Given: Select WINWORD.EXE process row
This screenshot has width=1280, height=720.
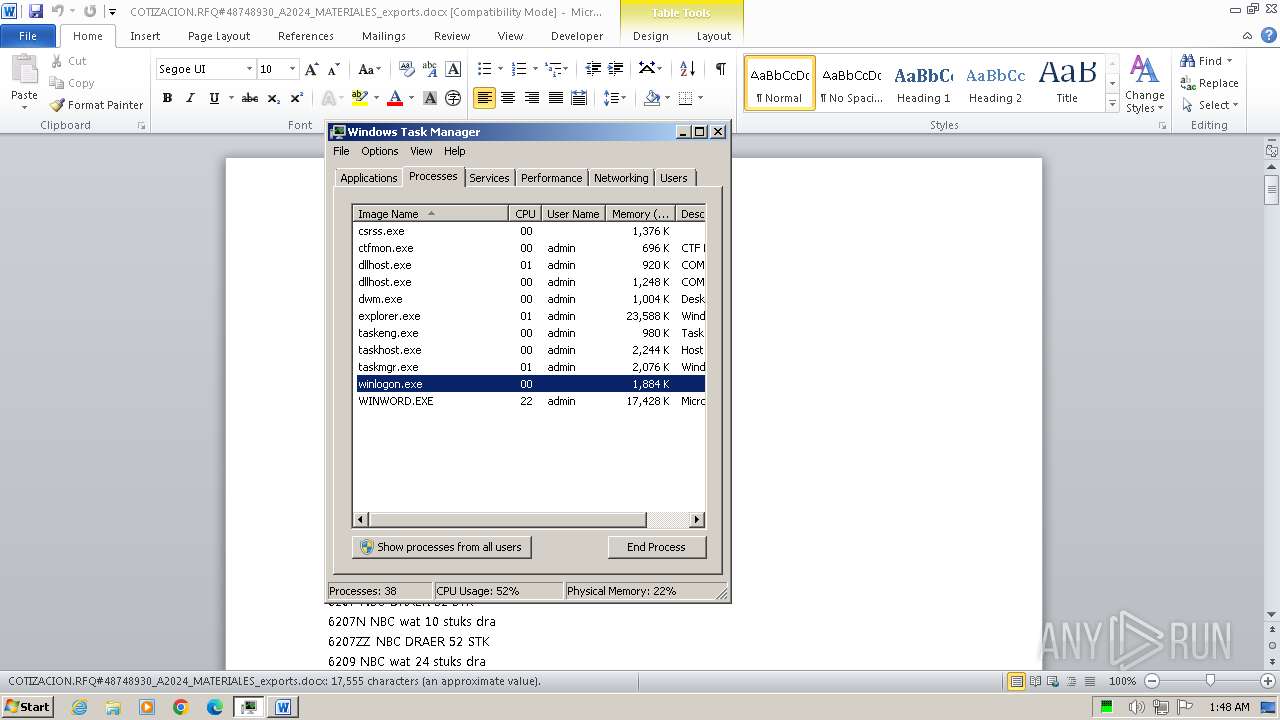Looking at the screenshot, I should (529, 401).
